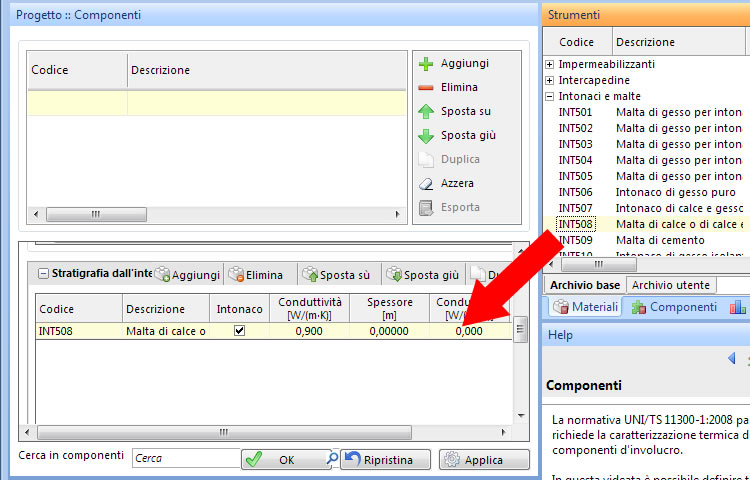Image resolution: width=750 pixels, height=480 pixels.
Task: Move component down with Sposta giù arrow
Action: (425, 136)
